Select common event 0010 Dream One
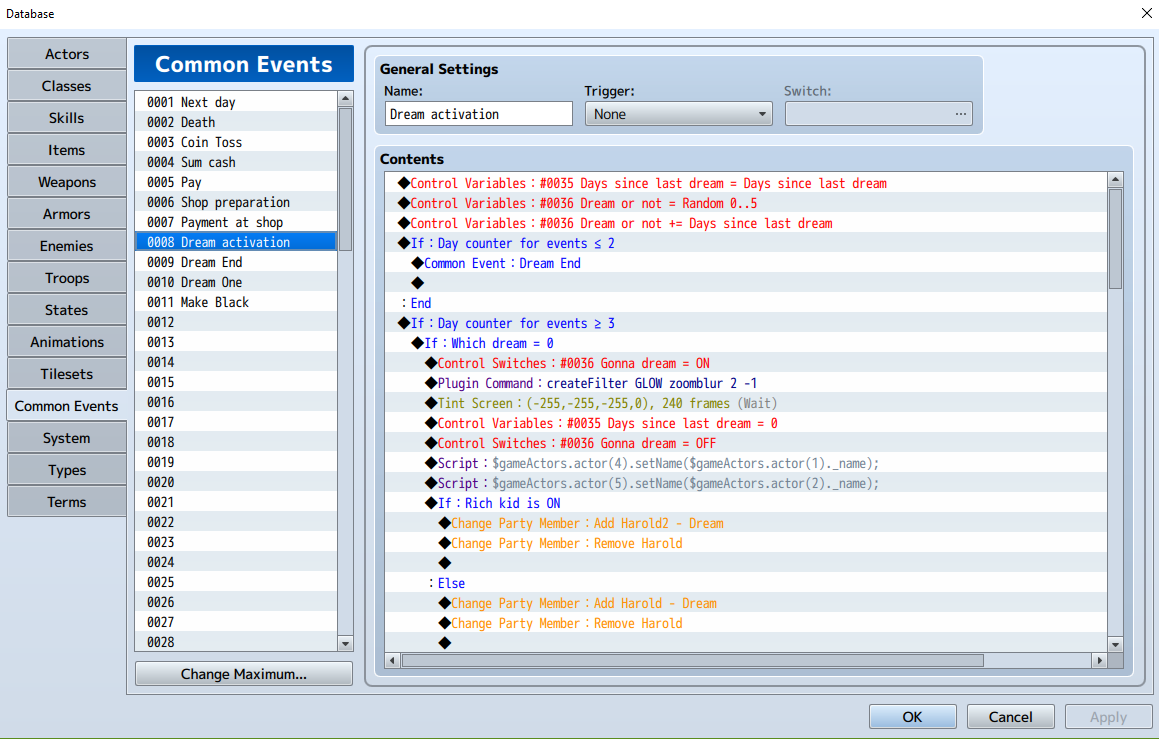This screenshot has height=739, width=1159. coord(236,282)
